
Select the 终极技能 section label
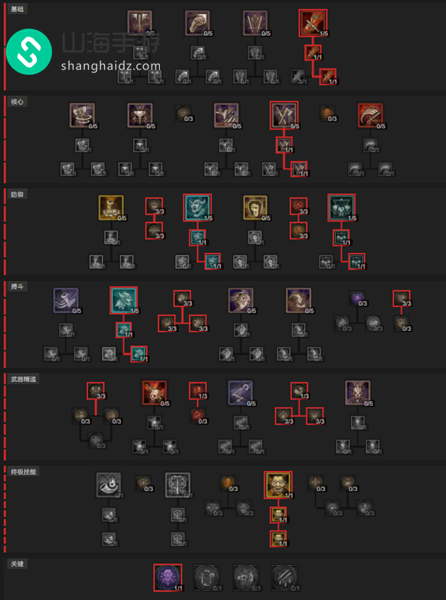pos(23,472)
